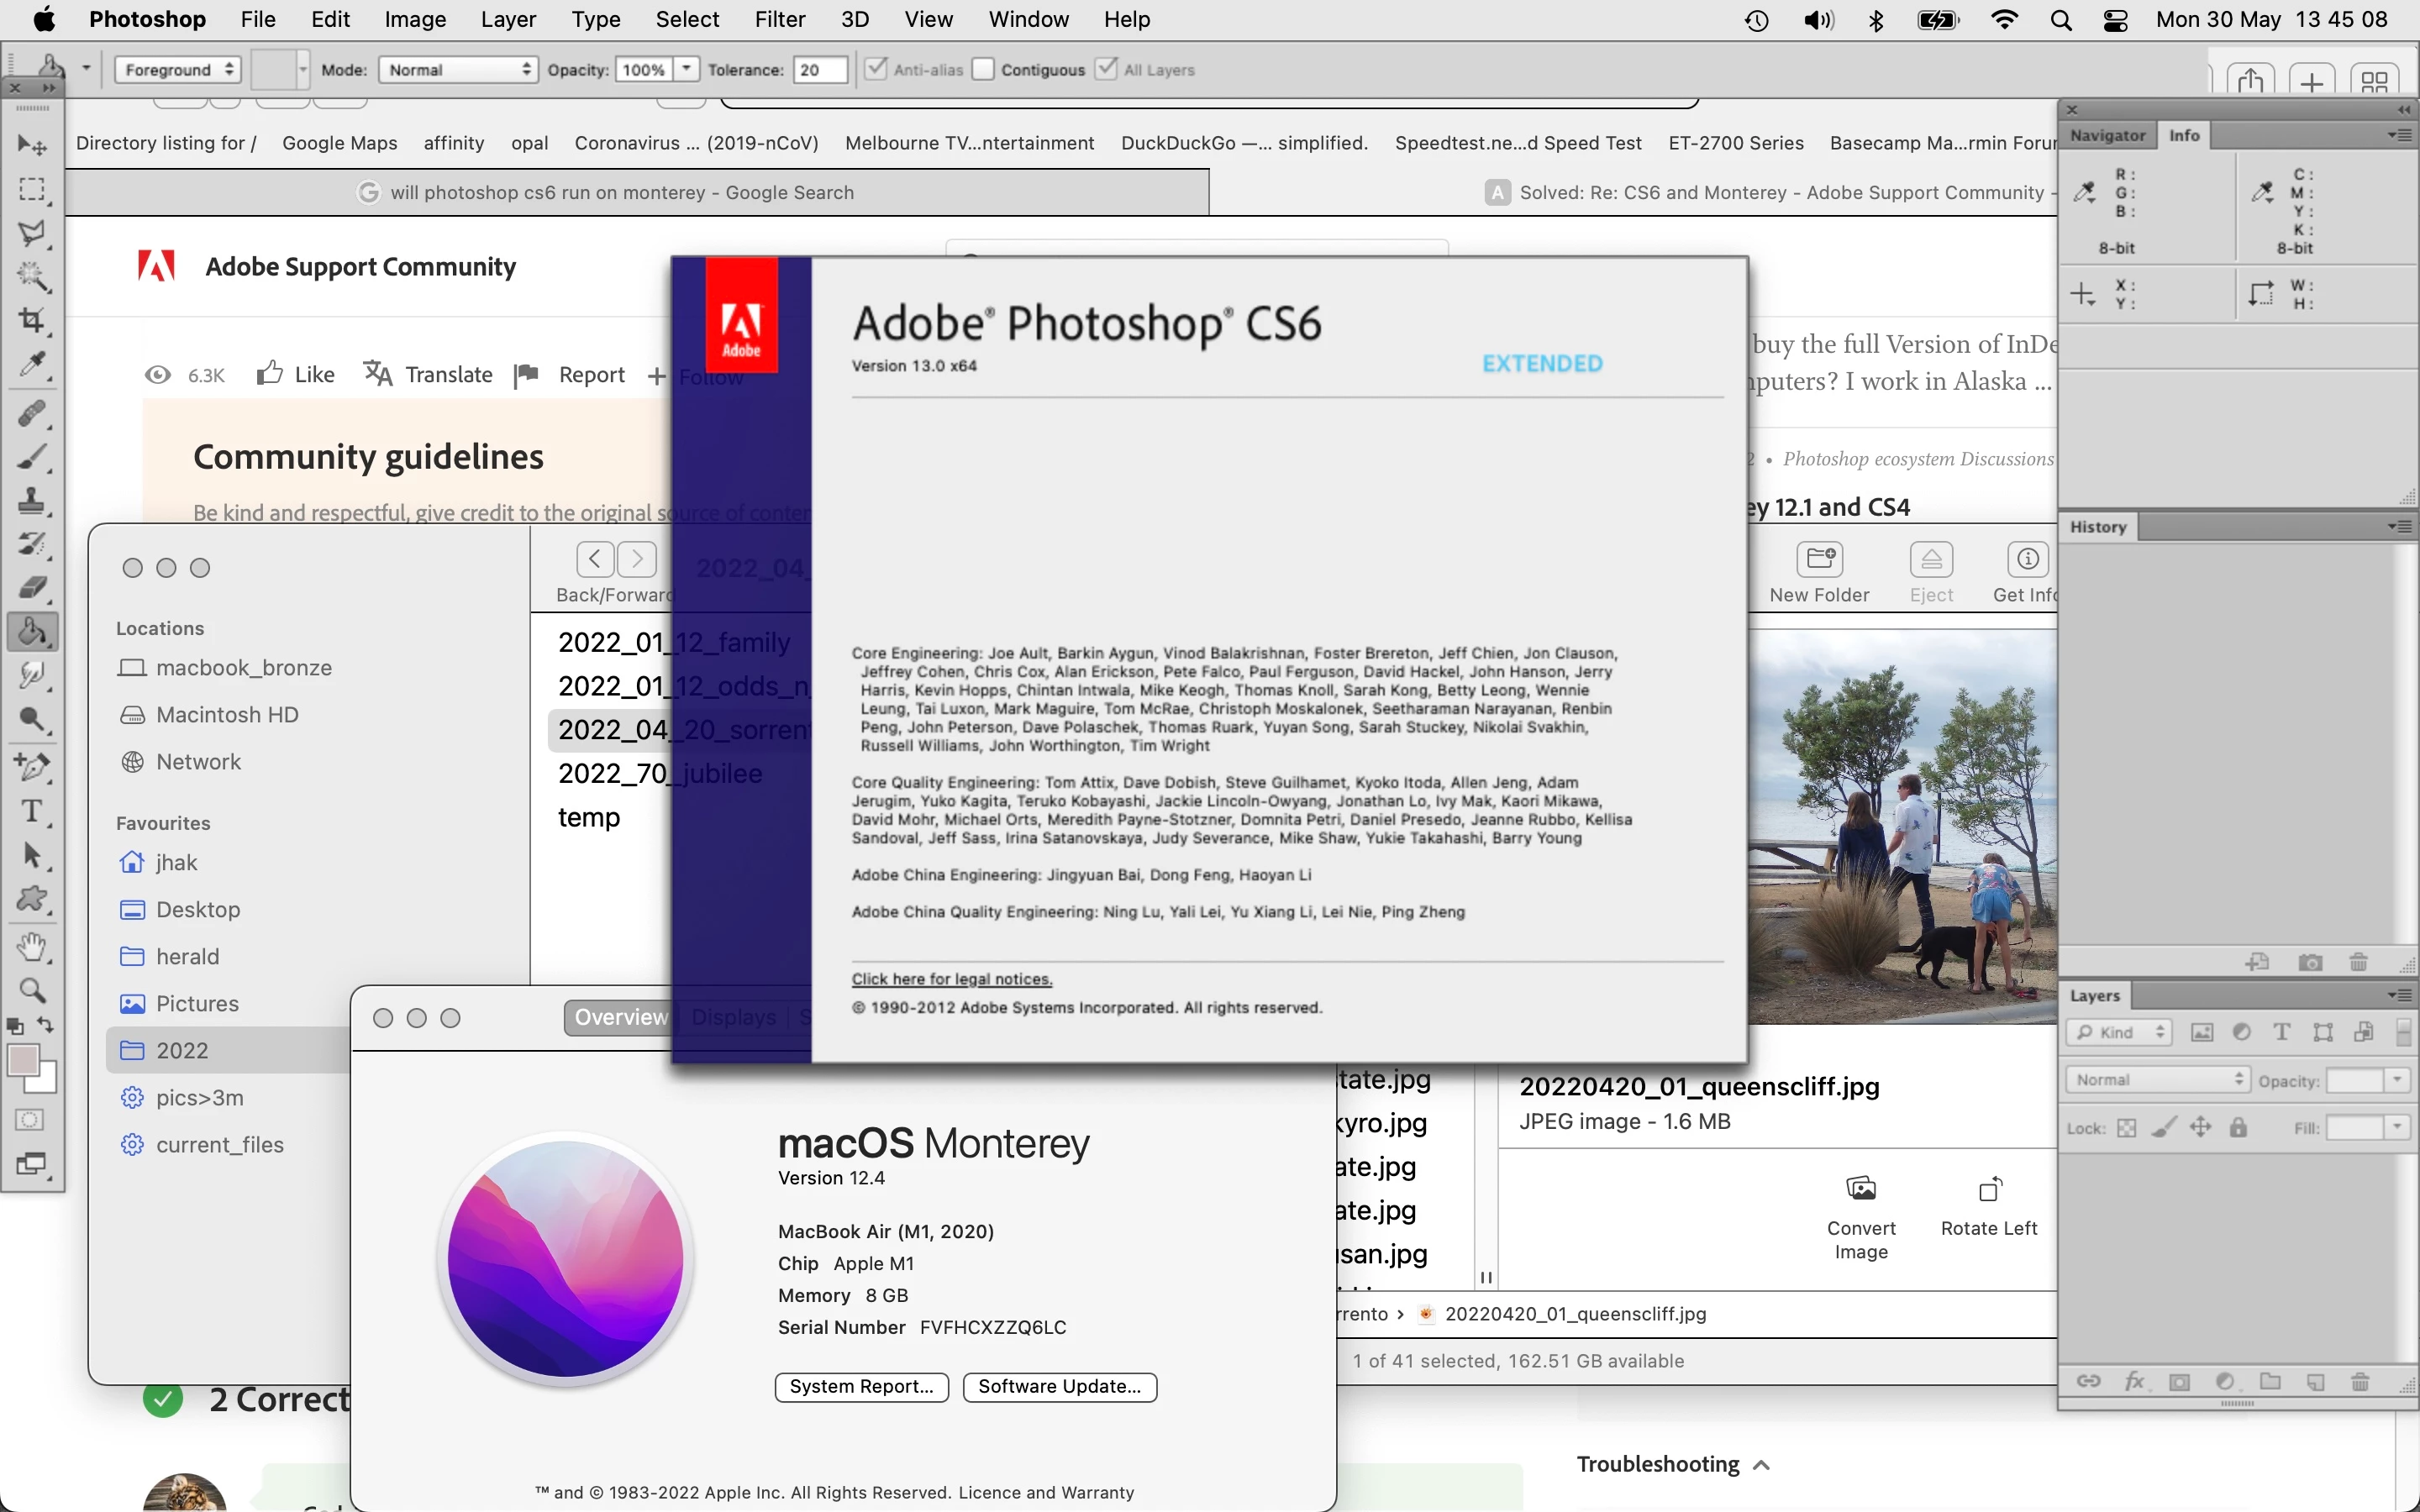Click the create new layer icon
The width and height of the screenshot is (2420, 1512).
[x=2315, y=1382]
